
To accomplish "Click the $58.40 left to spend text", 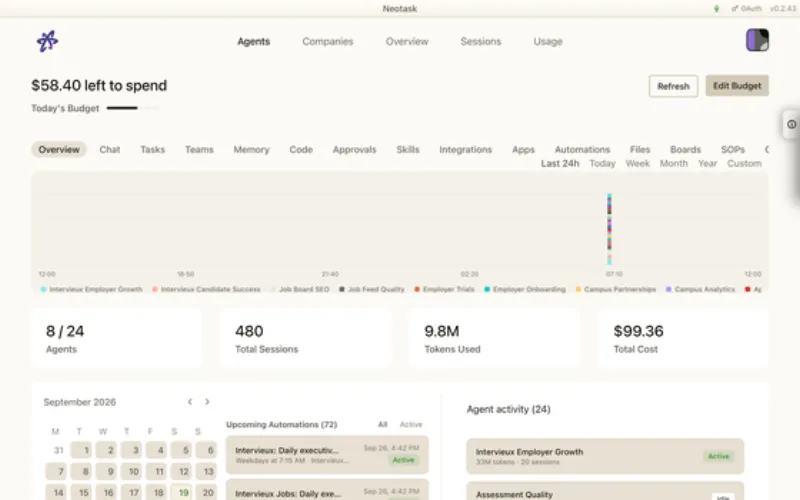I will coord(99,85).
